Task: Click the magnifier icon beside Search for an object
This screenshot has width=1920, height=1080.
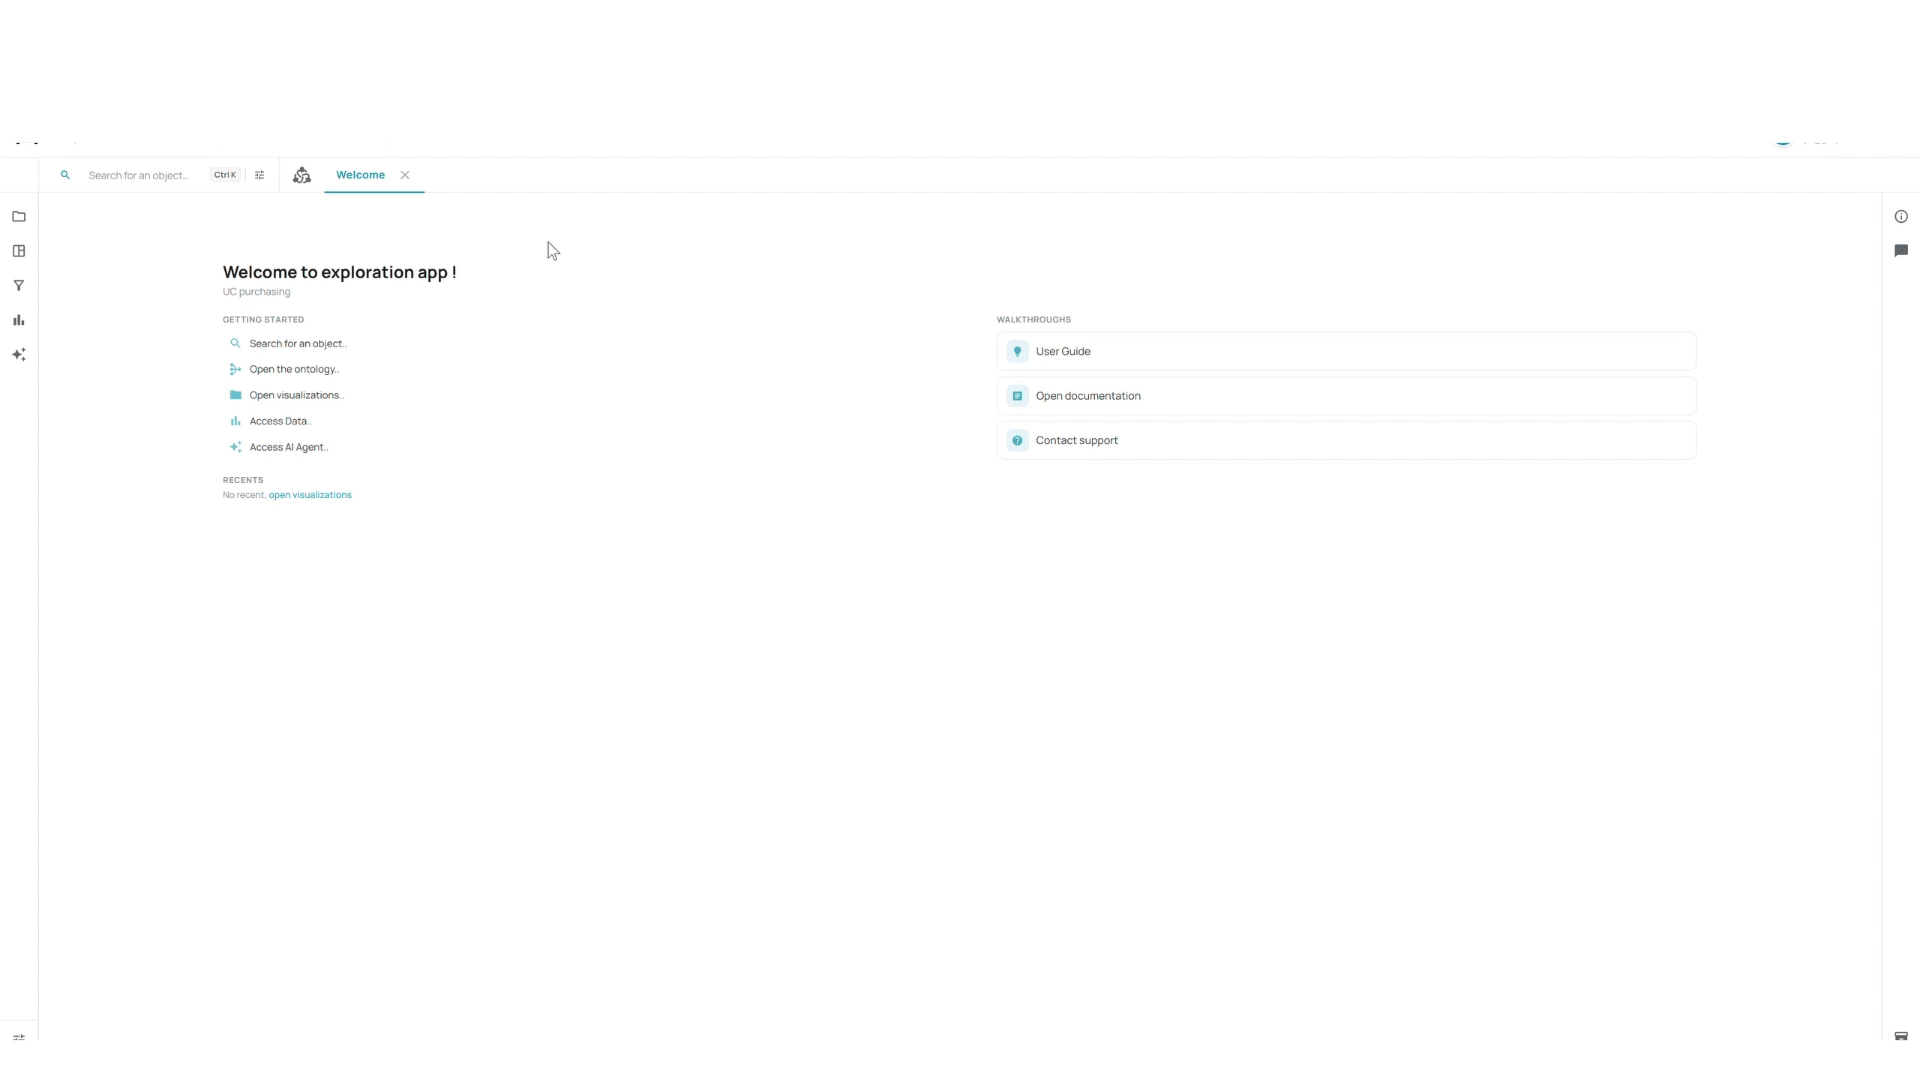Action: [236, 343]
